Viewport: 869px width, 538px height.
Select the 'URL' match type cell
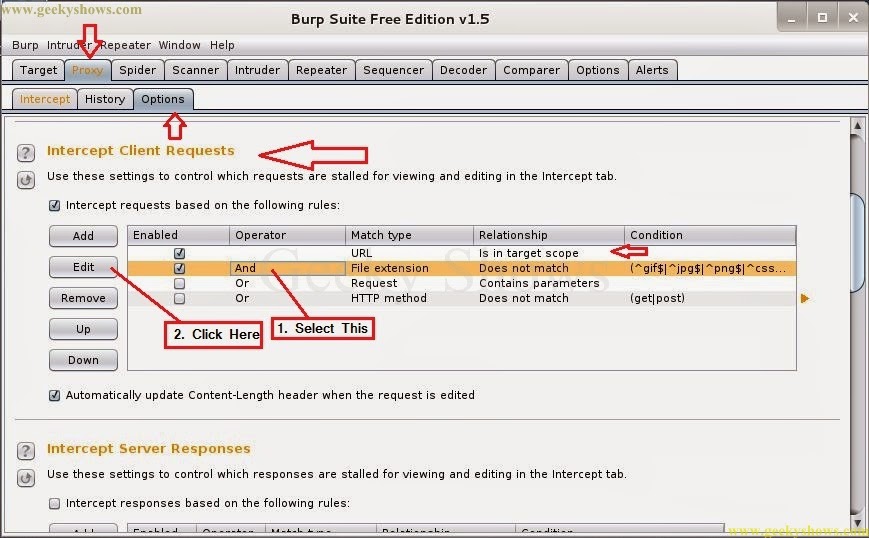(x=410, y=253)
